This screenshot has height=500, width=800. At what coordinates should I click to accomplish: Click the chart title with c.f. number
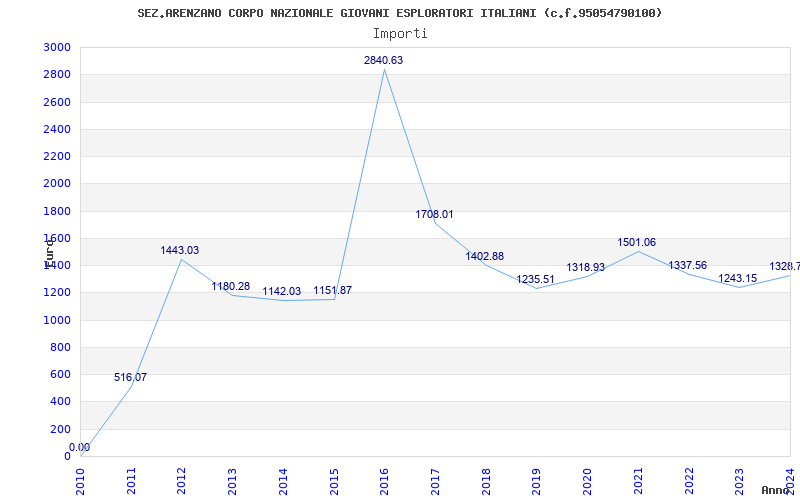tap(400, 13)
